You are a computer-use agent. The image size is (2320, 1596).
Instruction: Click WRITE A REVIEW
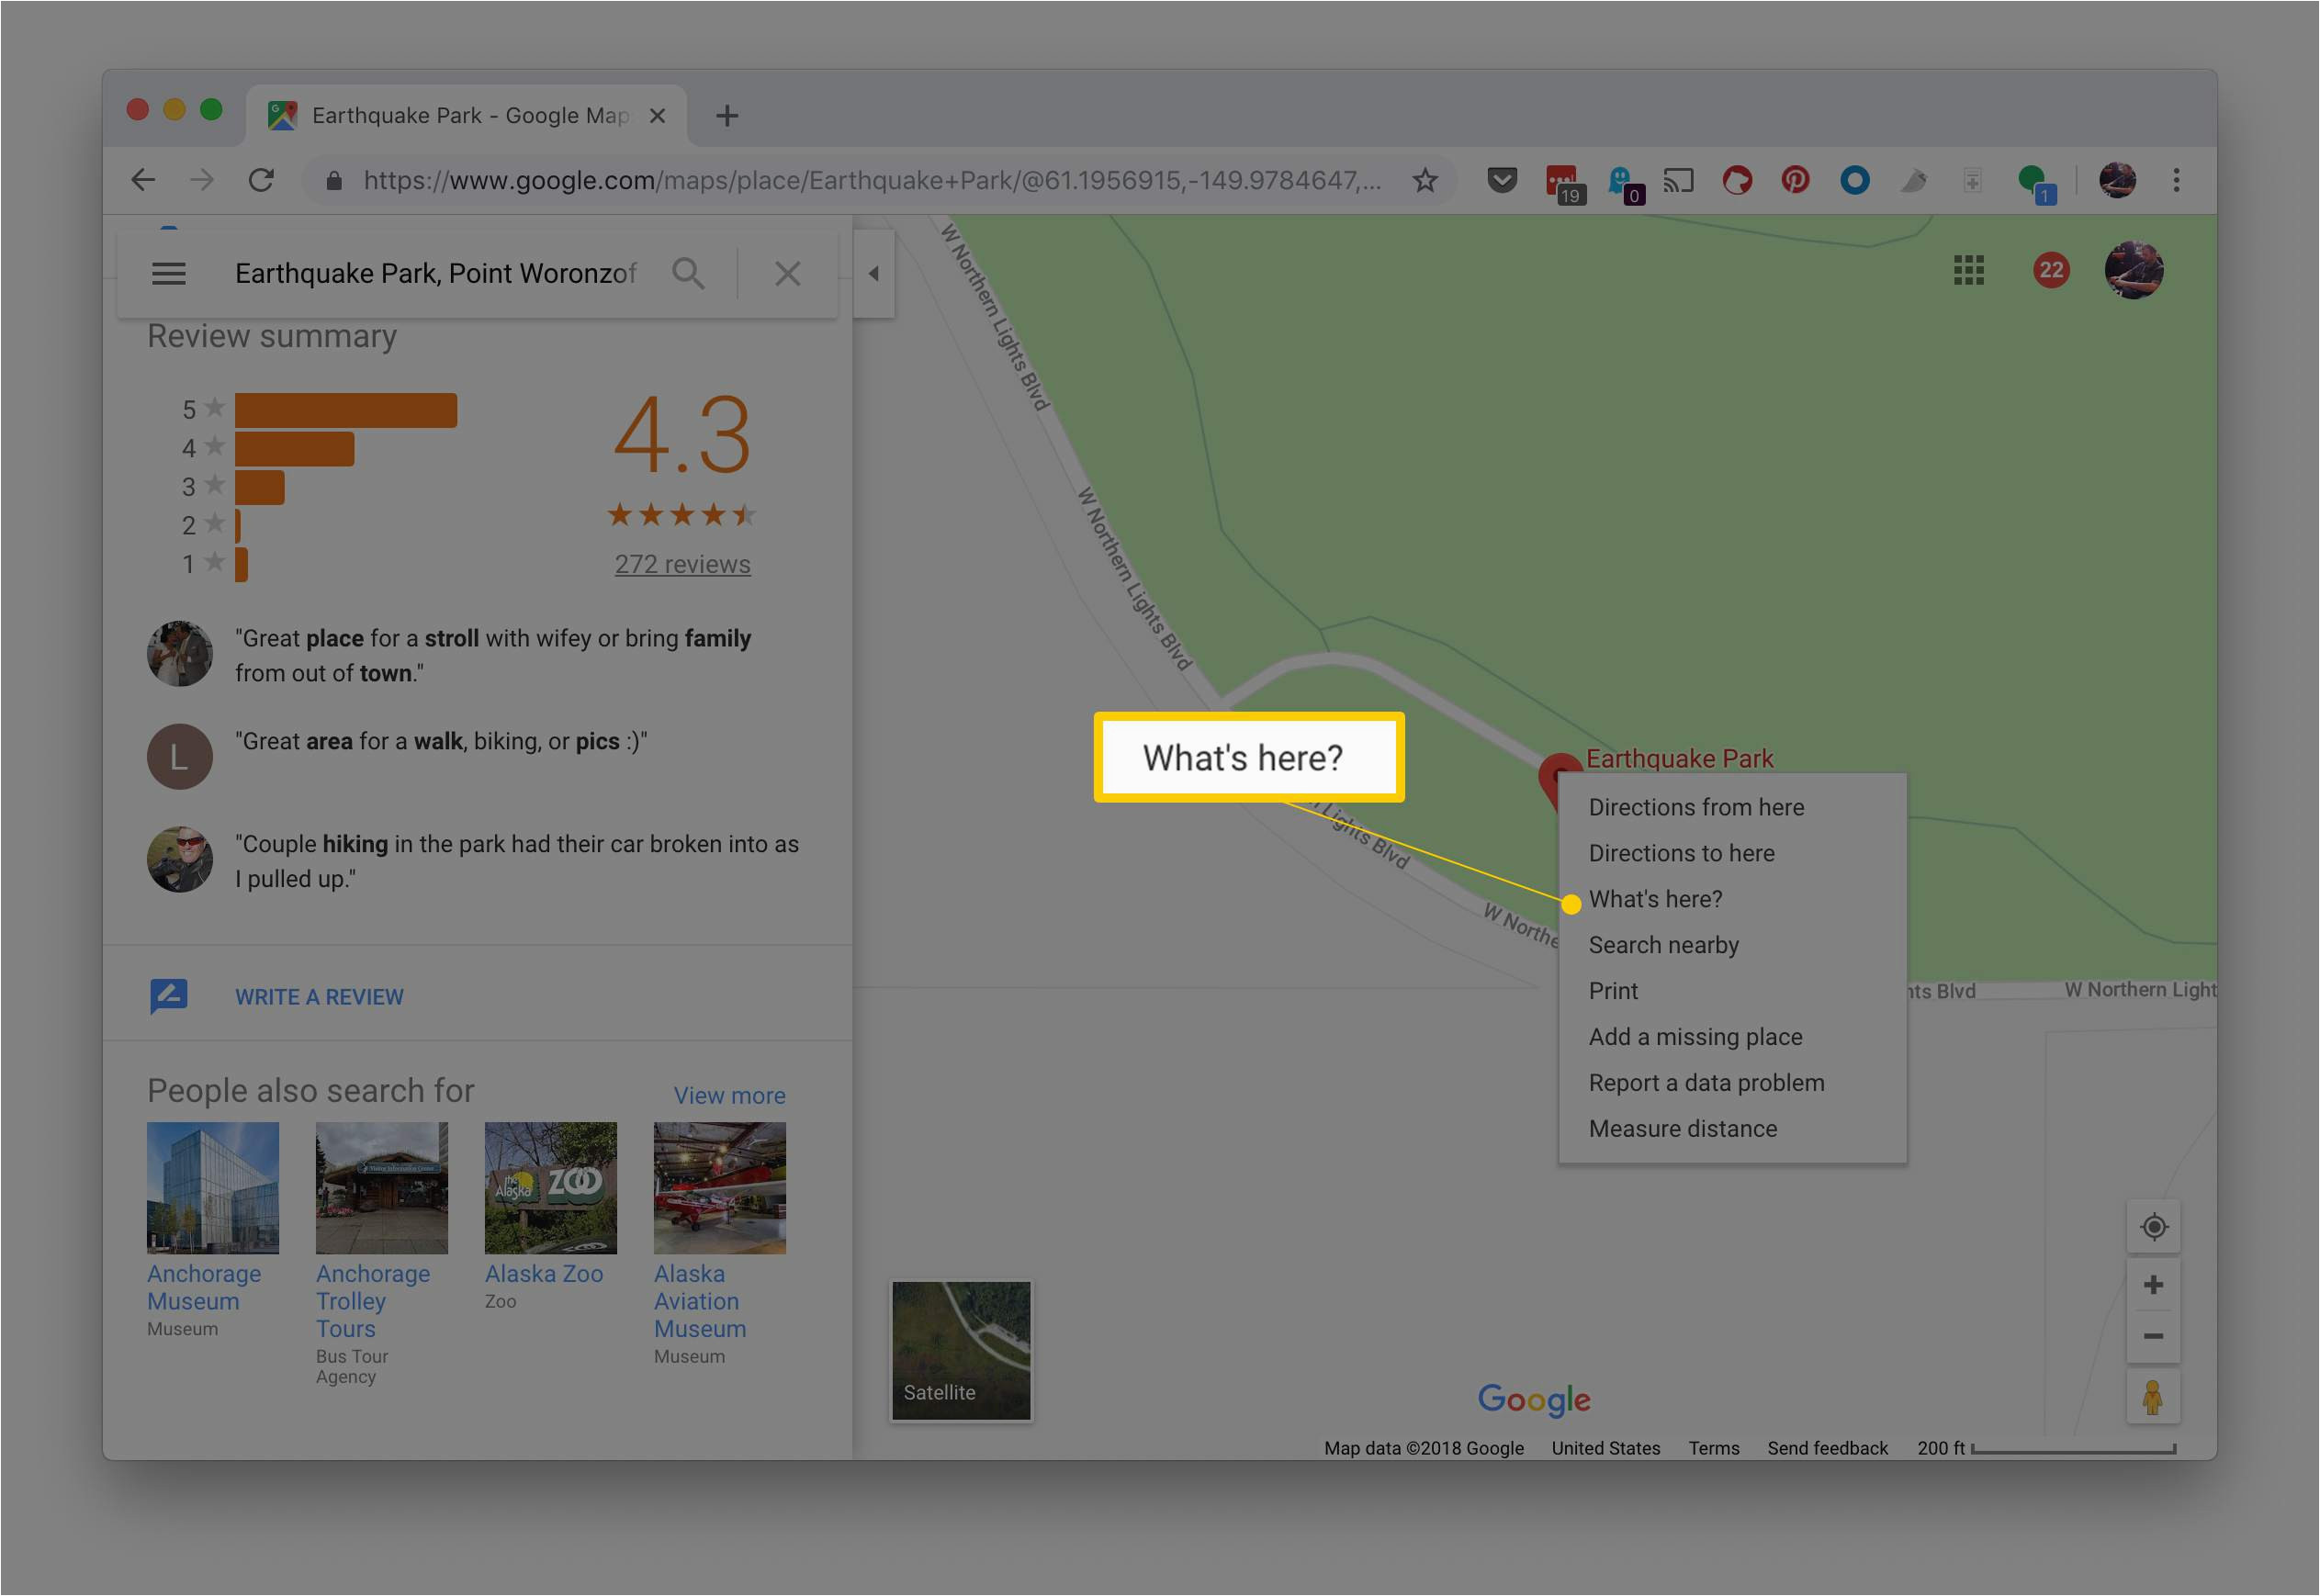(319, 997)
